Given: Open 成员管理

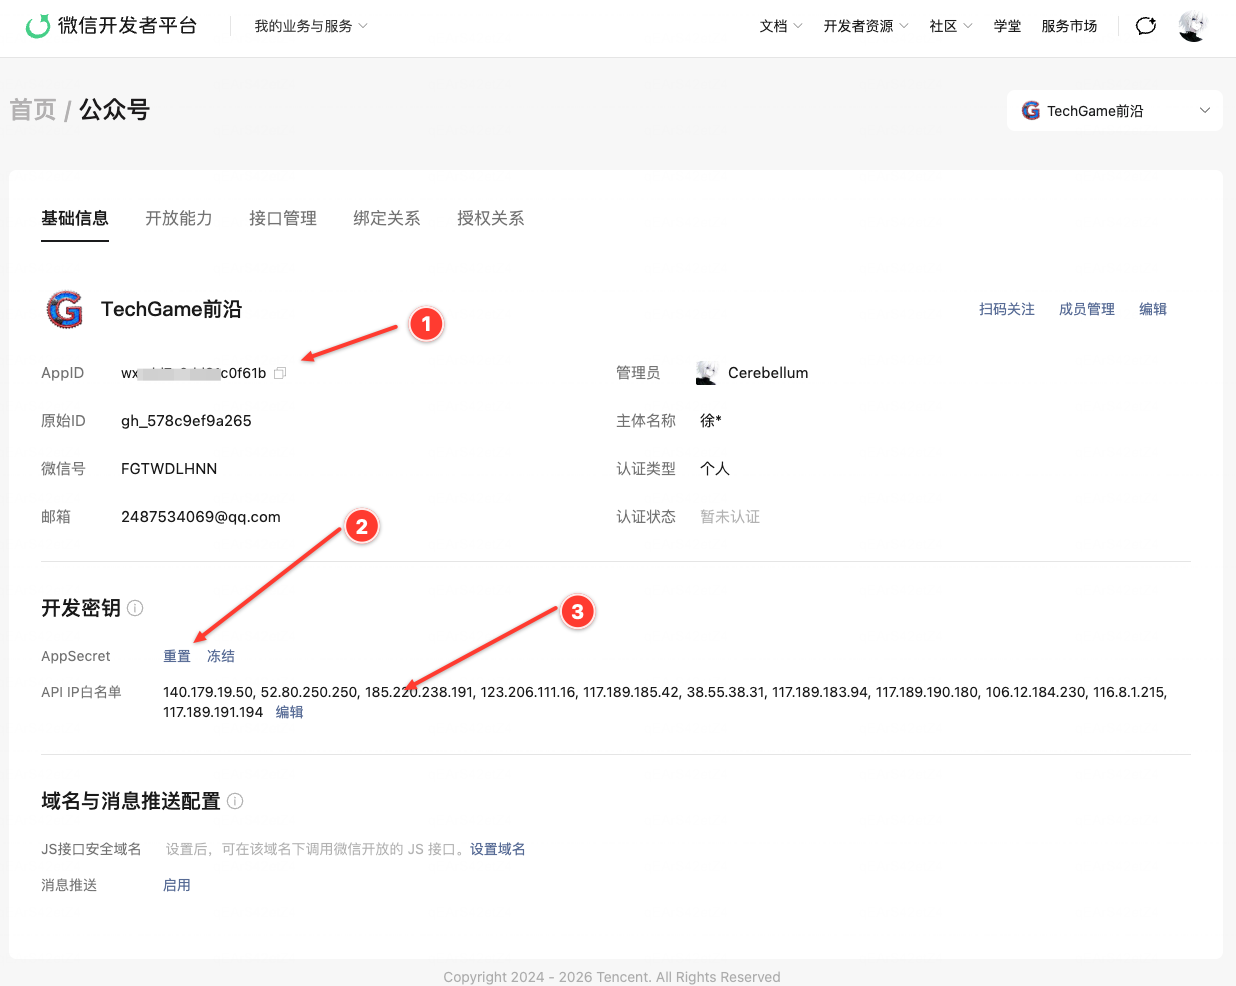Looking at the screenshot, I should pos(1087,310).
